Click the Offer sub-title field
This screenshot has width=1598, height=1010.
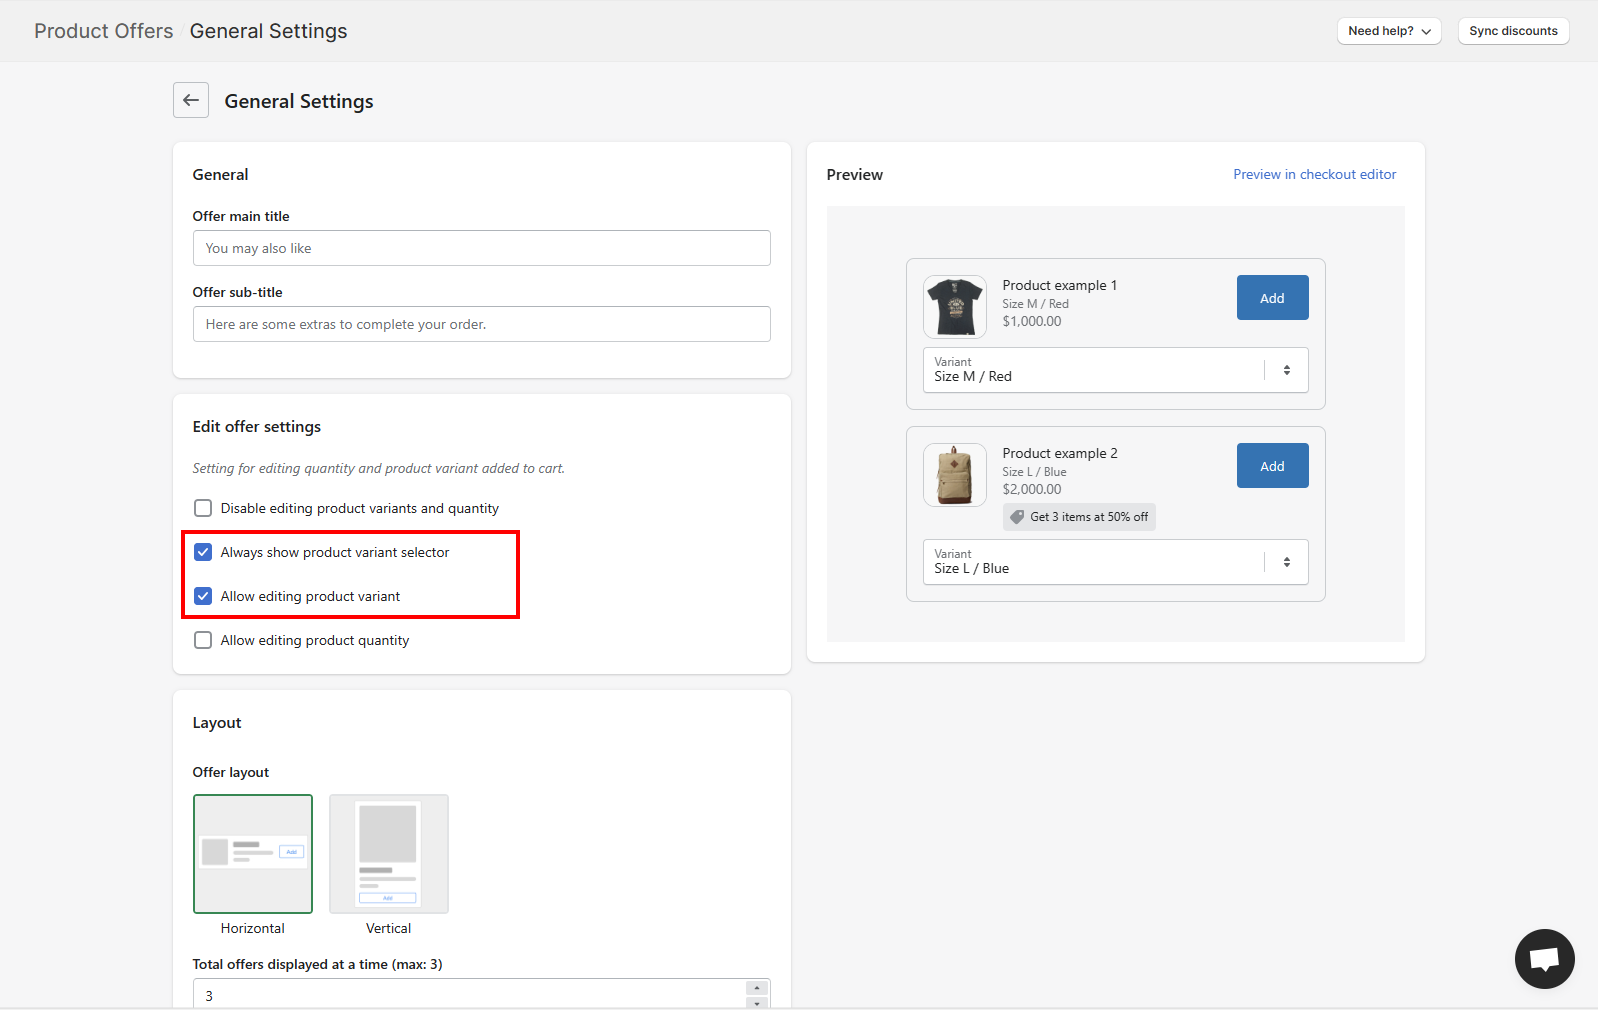tap(482, 324)
